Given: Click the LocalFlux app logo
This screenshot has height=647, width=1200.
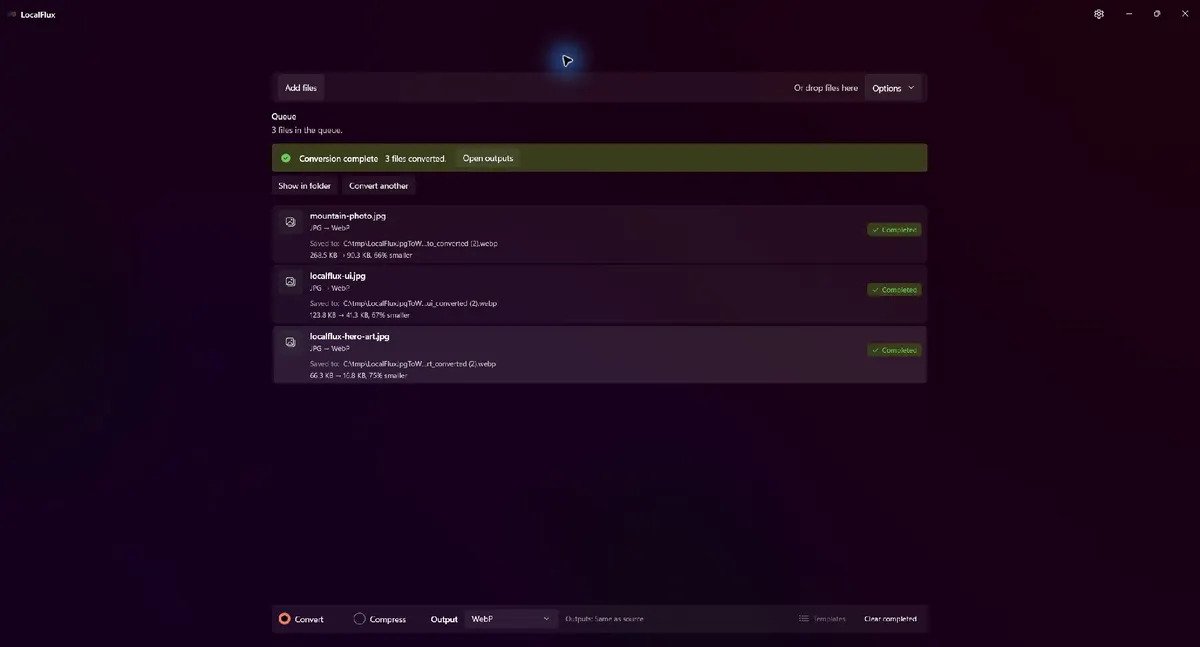Looking at the screenshot, I should pyautogui.click(x=12, y=15).
